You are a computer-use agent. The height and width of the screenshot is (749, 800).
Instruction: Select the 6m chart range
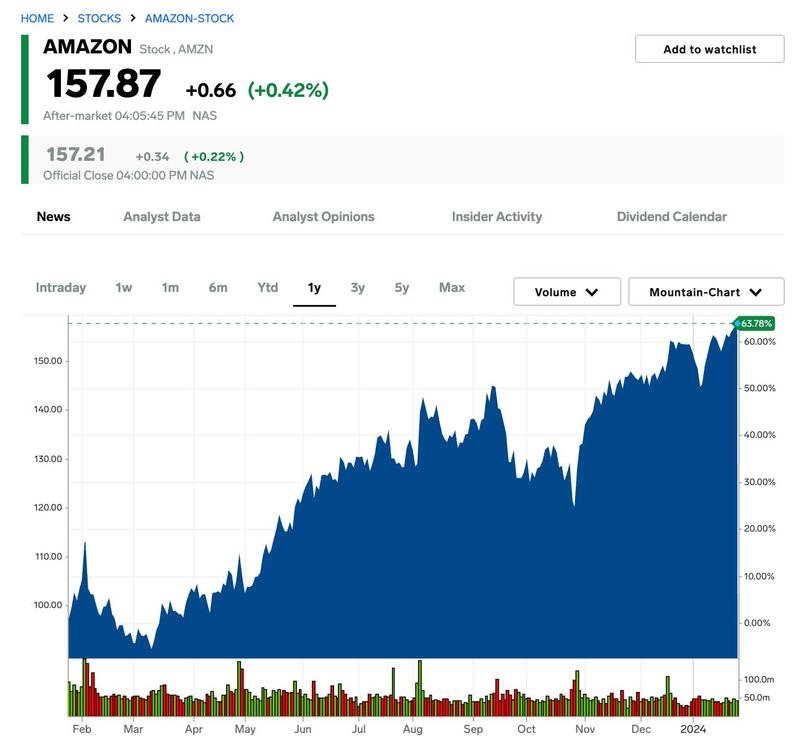tap(218, 288)
